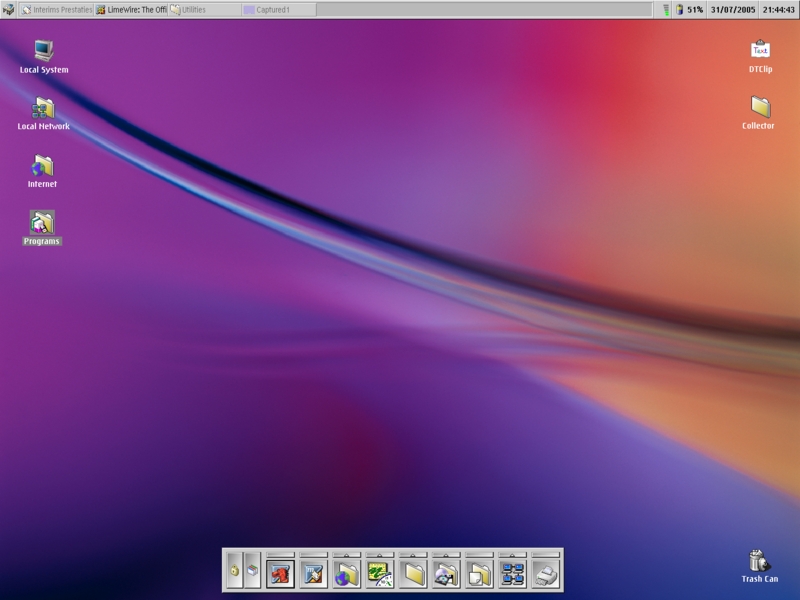Viewport: 800px width, 600px height.
Task: Select the Internet folder on desktop
Action: click(x=42, y=166)
